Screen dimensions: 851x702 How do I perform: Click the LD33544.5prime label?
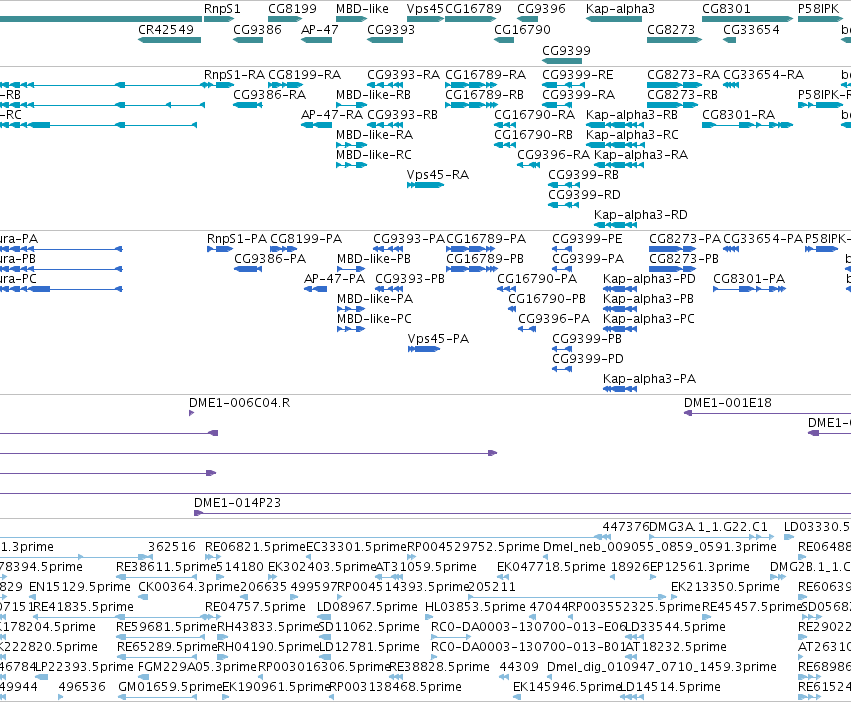[676, 627]
